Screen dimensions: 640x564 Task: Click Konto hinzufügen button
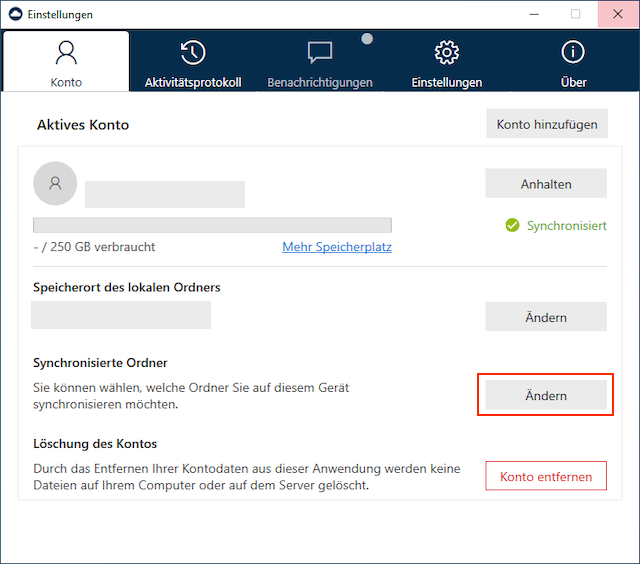click(547, 124)
